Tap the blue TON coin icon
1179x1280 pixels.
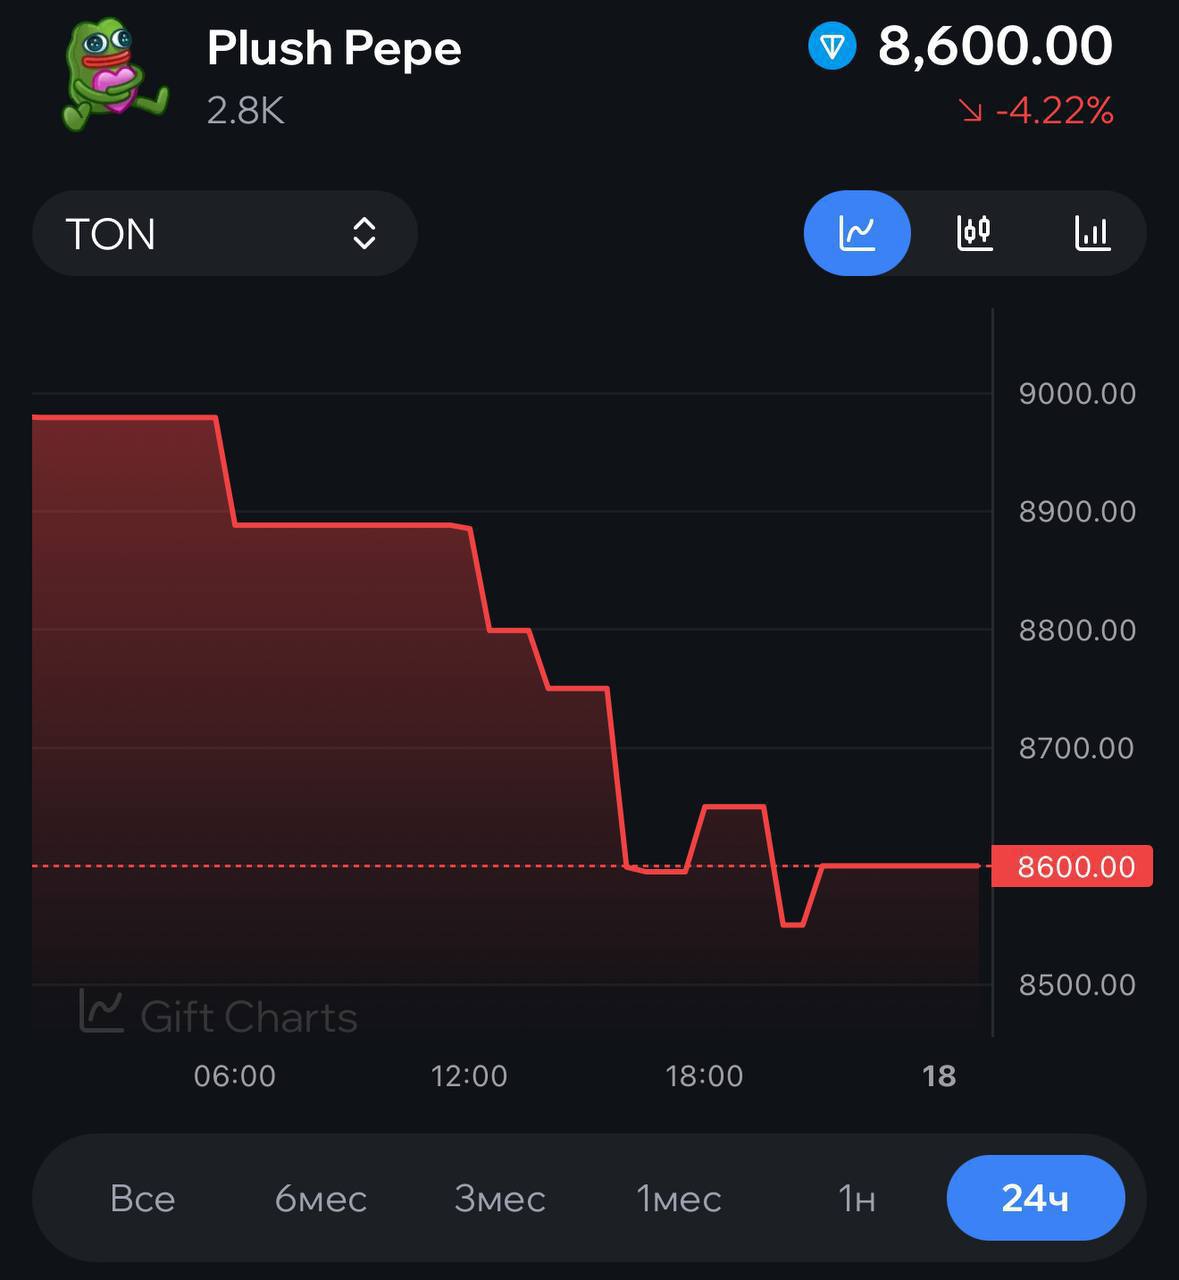coord(832,46)
